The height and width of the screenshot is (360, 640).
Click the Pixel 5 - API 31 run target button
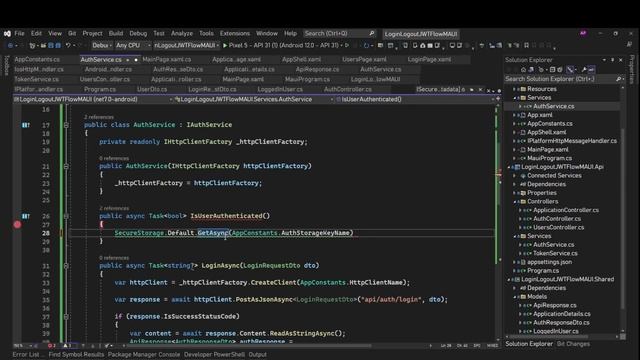283,46
